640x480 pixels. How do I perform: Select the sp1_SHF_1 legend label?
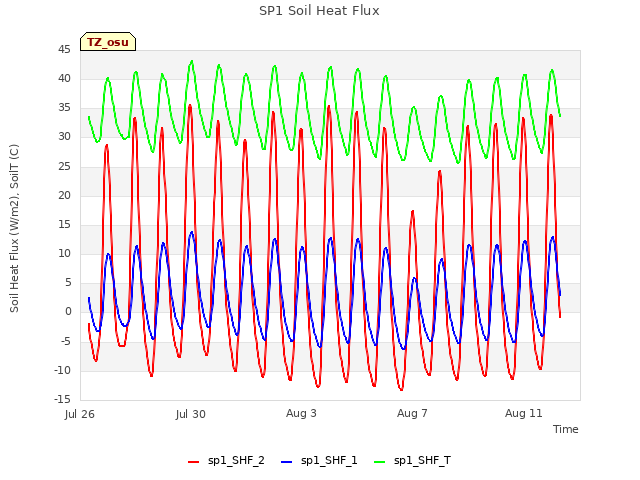[329, 460]
